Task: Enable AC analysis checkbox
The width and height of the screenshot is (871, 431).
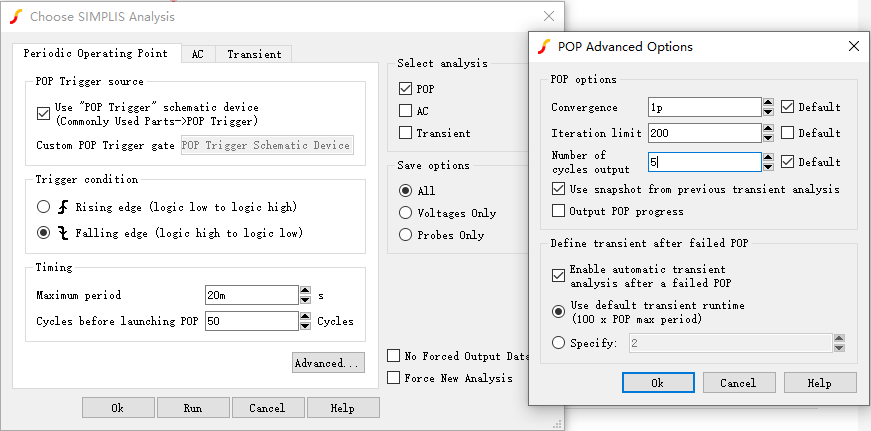Action: point(406,111)
